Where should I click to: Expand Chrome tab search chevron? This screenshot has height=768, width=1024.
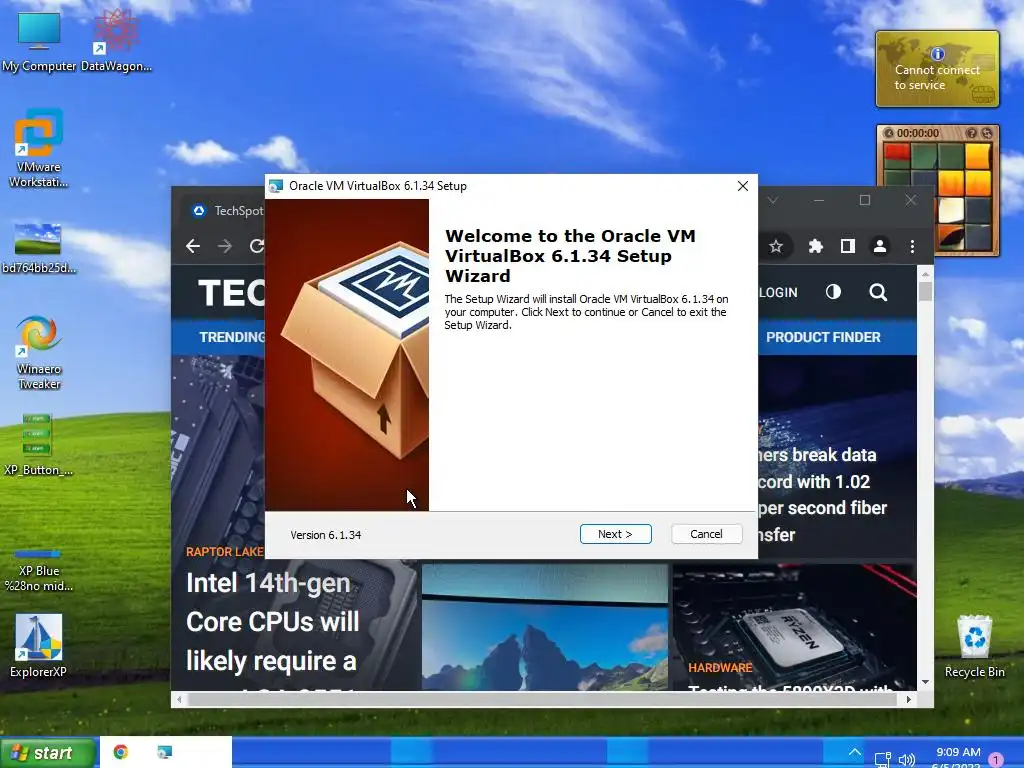tap(773, 200)
